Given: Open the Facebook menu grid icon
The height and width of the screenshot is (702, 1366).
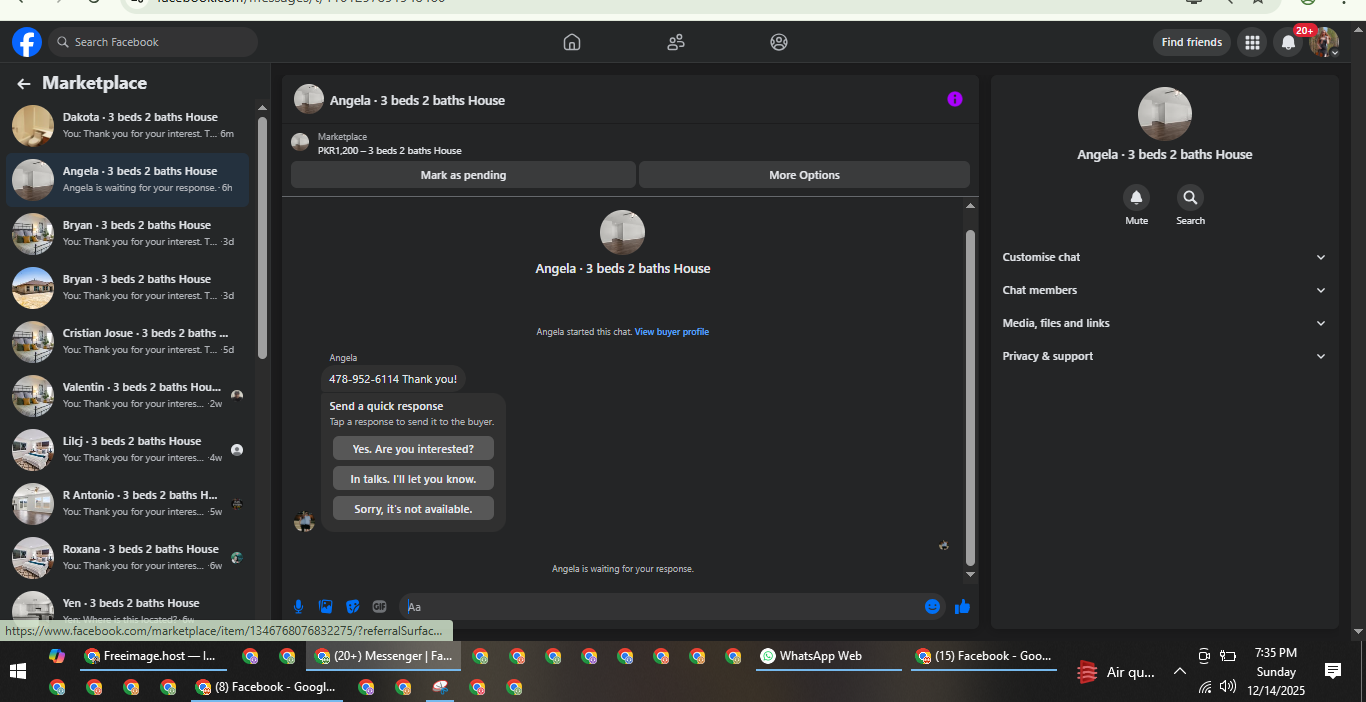Looking at the screenshot, I should coord(1252,42).
